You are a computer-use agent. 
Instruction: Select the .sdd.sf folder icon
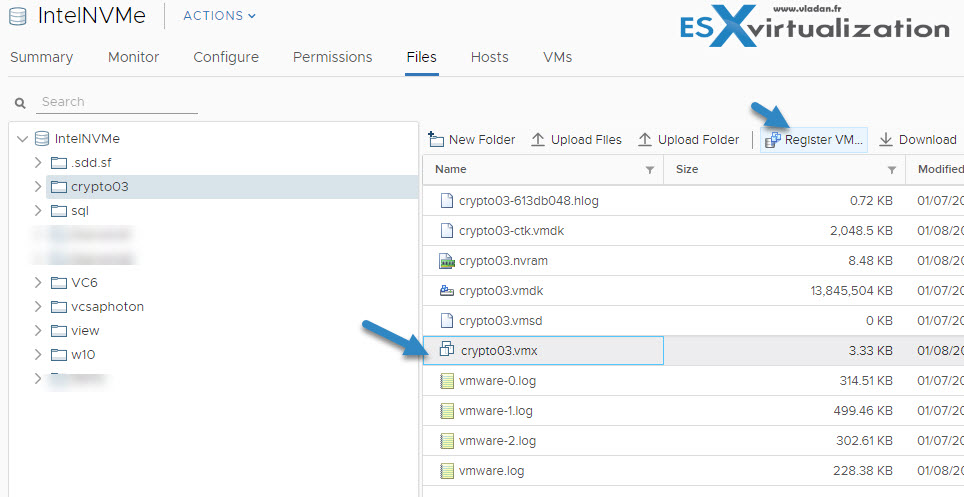point(58,163)
